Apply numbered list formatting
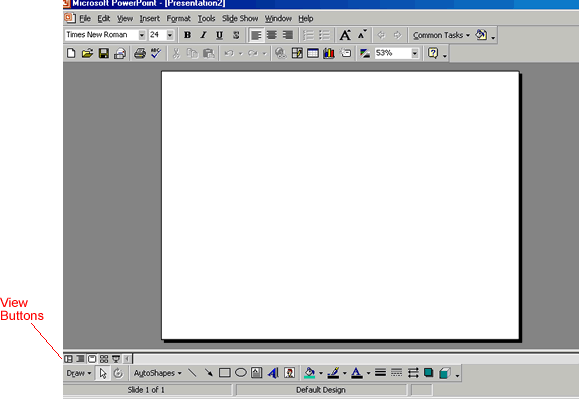The width and height of the screenshot is (579, 399). pyautogui.click(x=308, y=35)
